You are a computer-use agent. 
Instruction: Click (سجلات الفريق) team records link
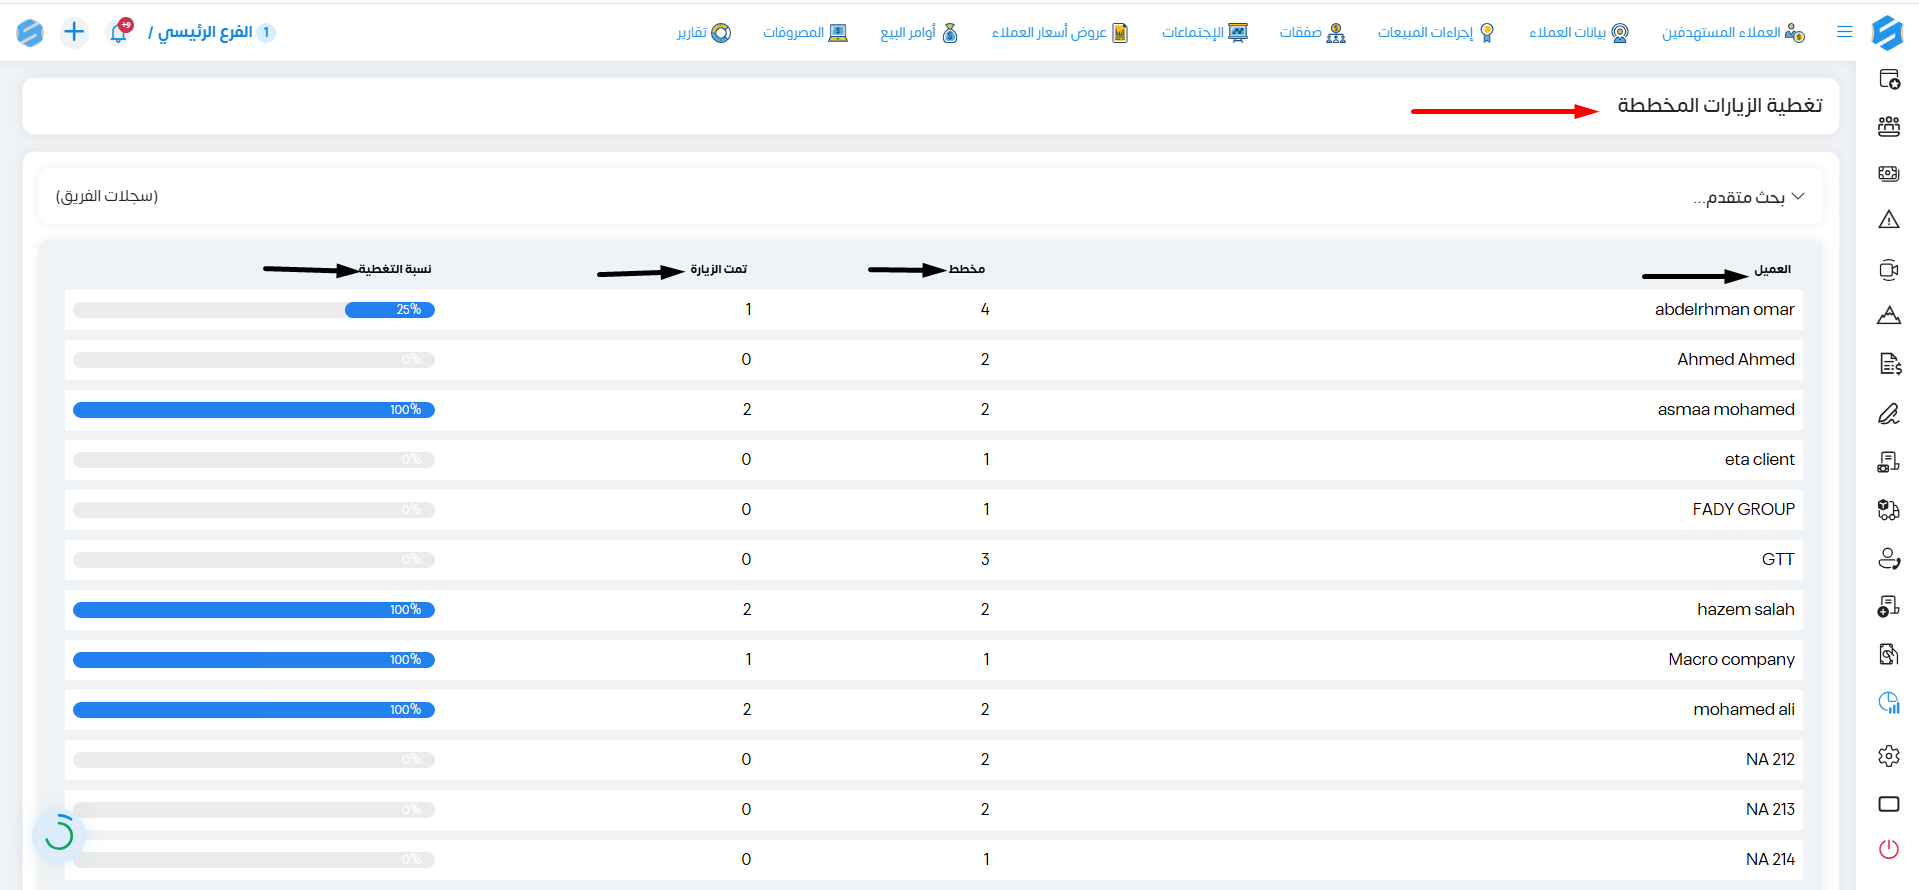coord(107,196)
